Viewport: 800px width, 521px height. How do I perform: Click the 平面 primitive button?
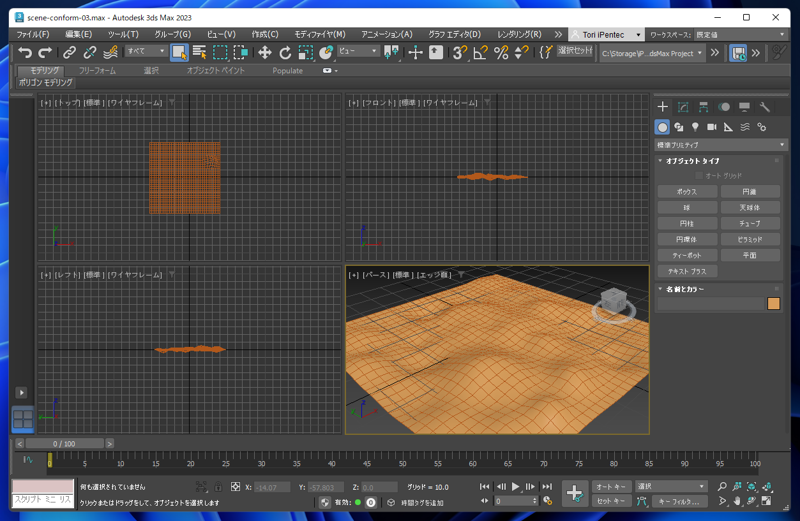749,255
